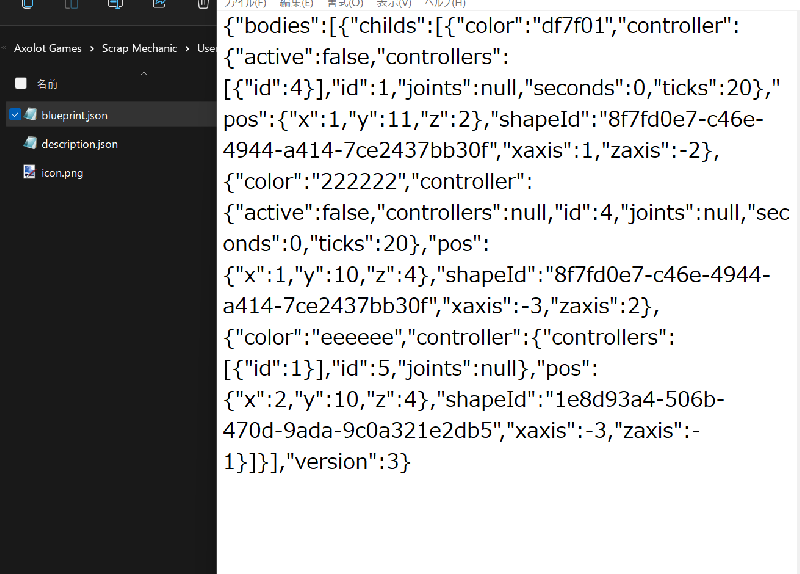Select the blueprint.json file icon

(32, 115)
